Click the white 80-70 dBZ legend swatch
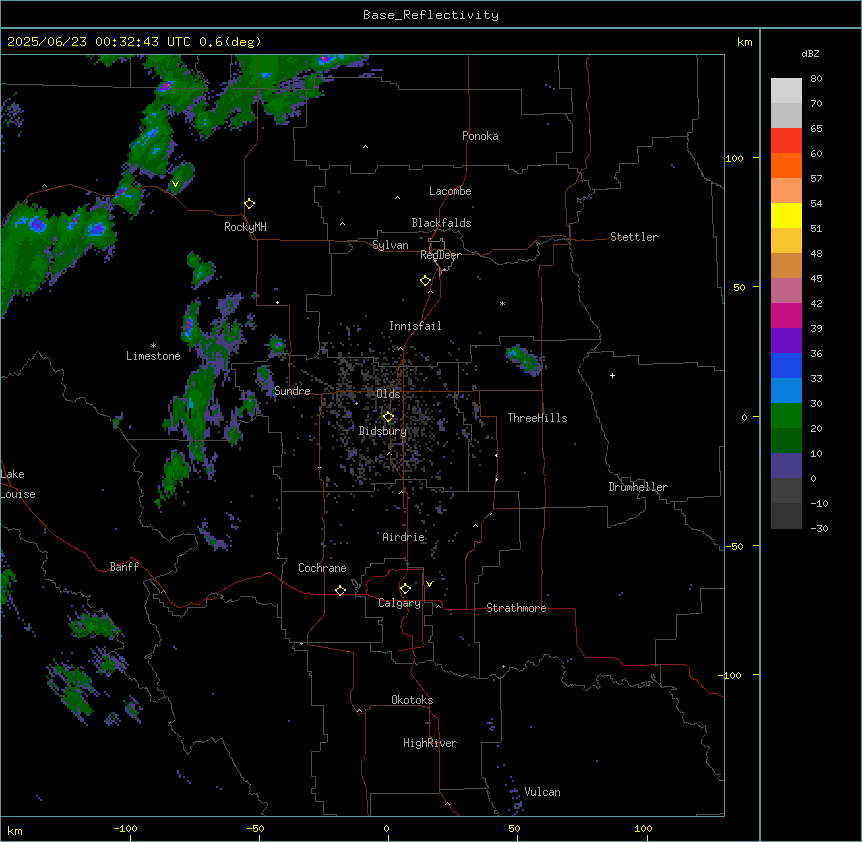862x842 pixels. point(786,91)
